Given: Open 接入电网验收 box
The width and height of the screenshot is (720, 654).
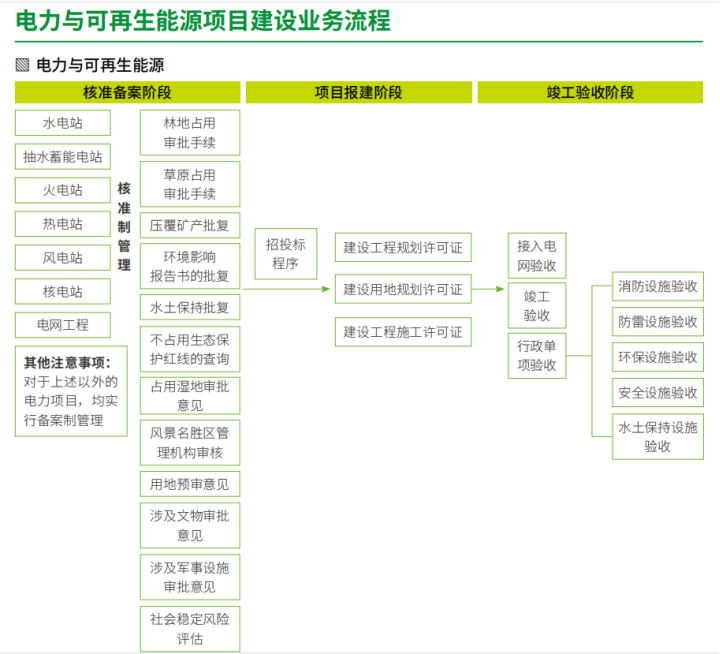Looking at the screenshot, I should click(x=537, y=256).
